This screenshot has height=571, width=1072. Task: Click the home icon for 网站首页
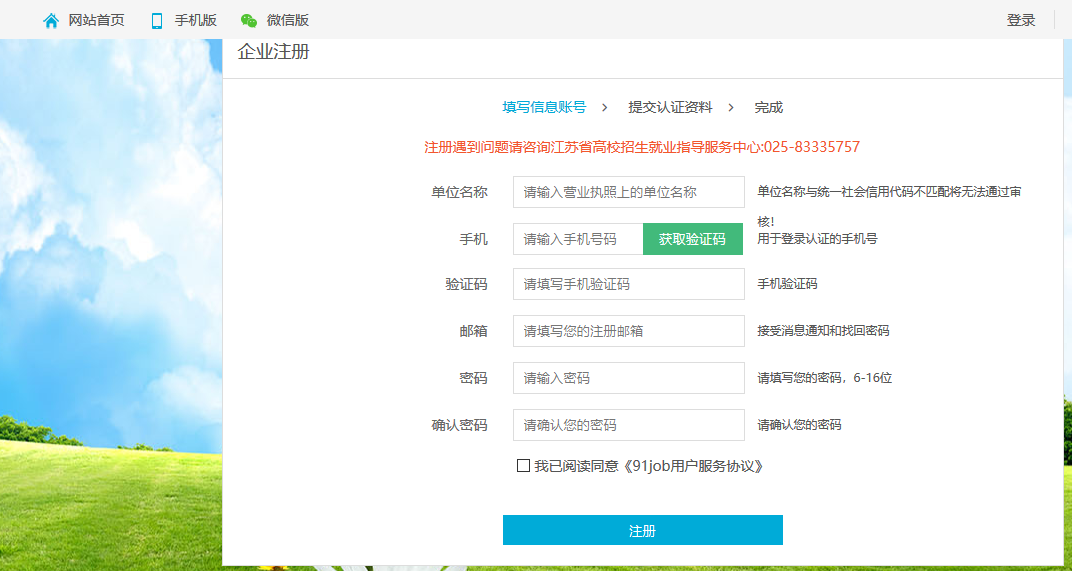(x=51, y=20)
